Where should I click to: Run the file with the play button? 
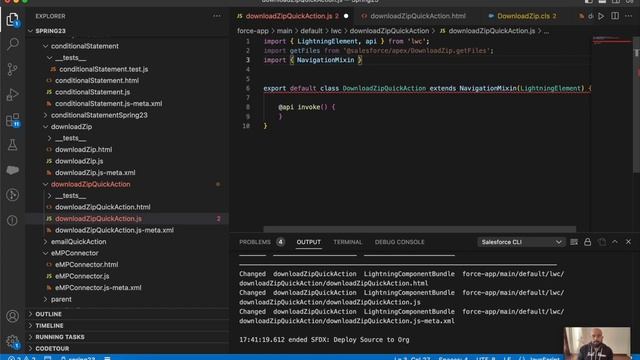pyautogui.click(x=601, y=16)
